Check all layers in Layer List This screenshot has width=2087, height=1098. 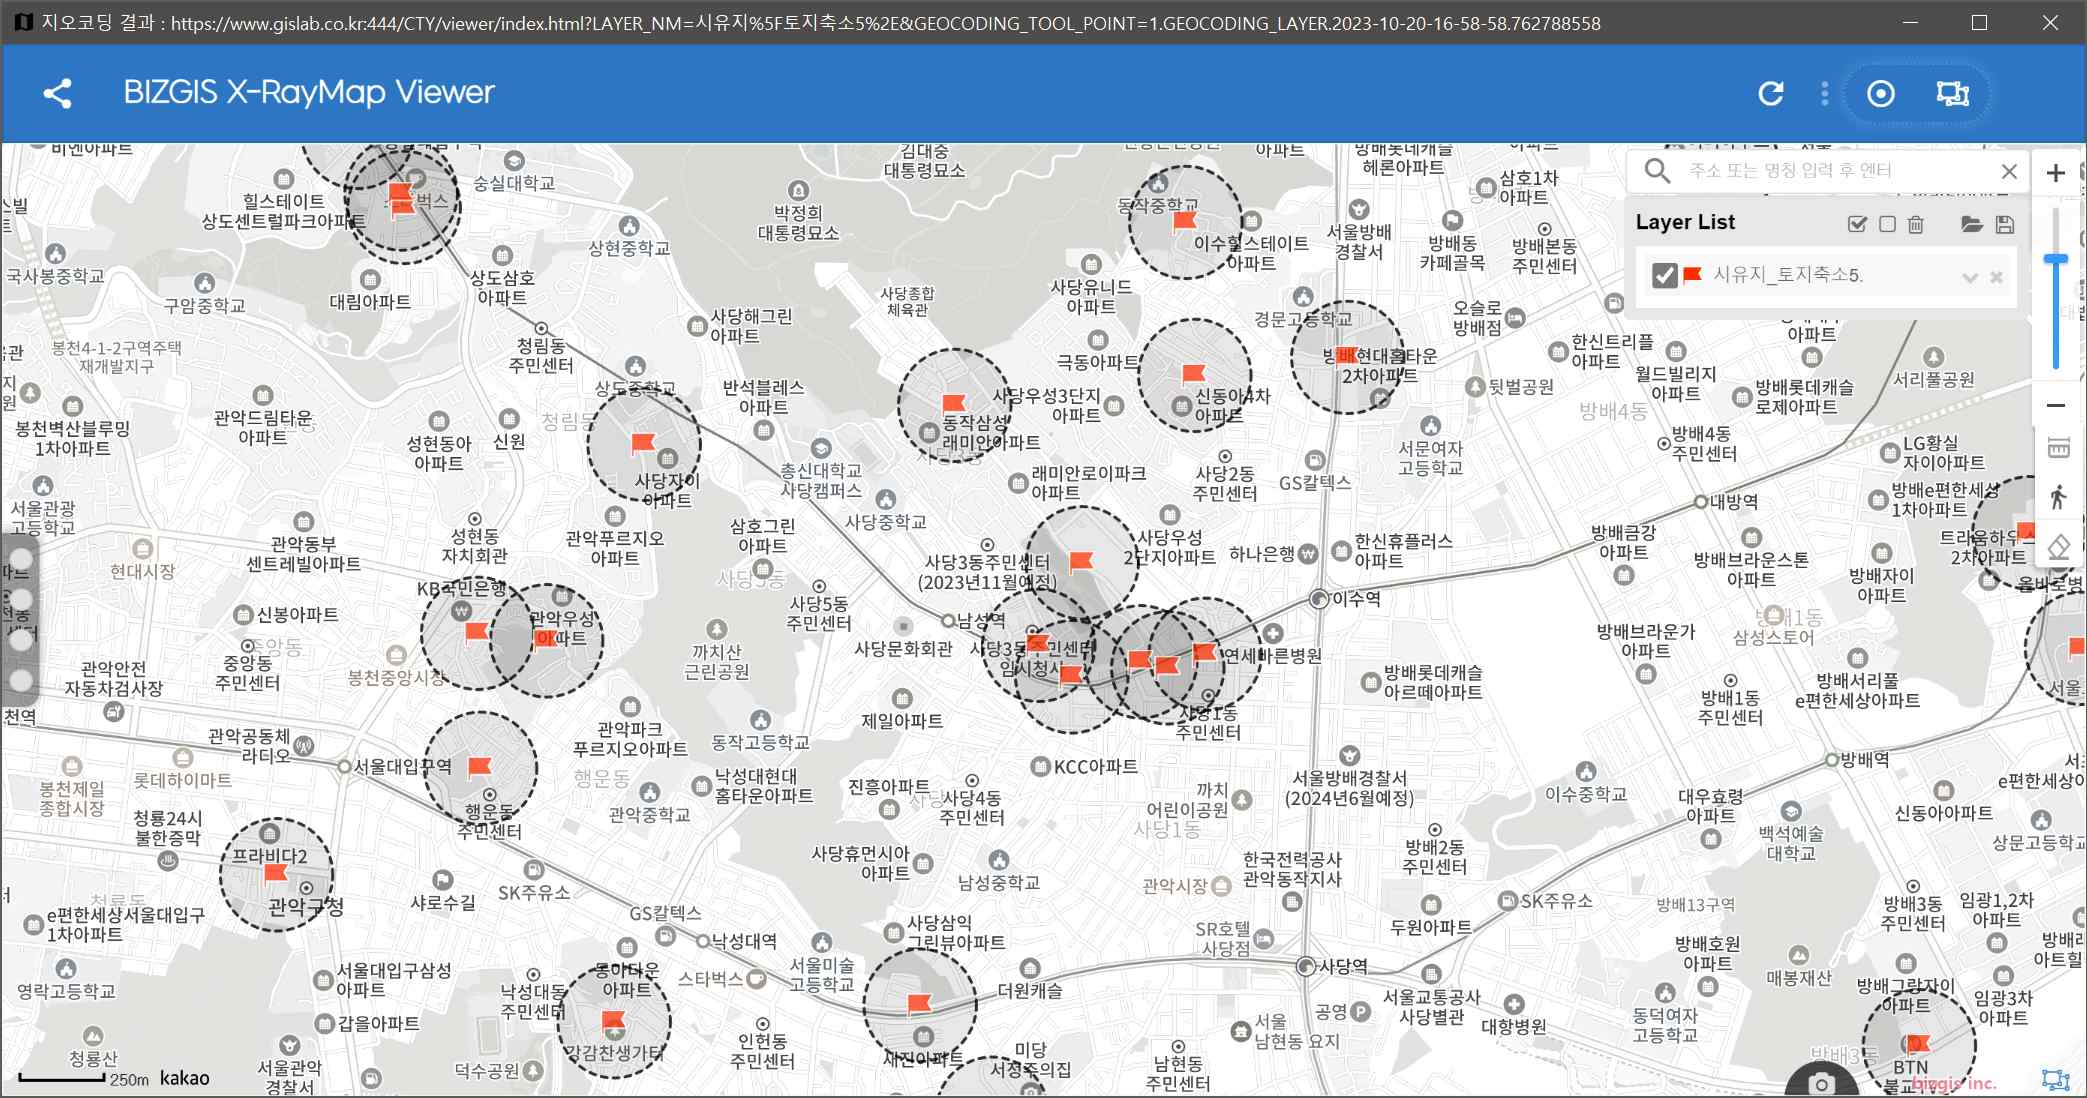[x=1857, y=224]
